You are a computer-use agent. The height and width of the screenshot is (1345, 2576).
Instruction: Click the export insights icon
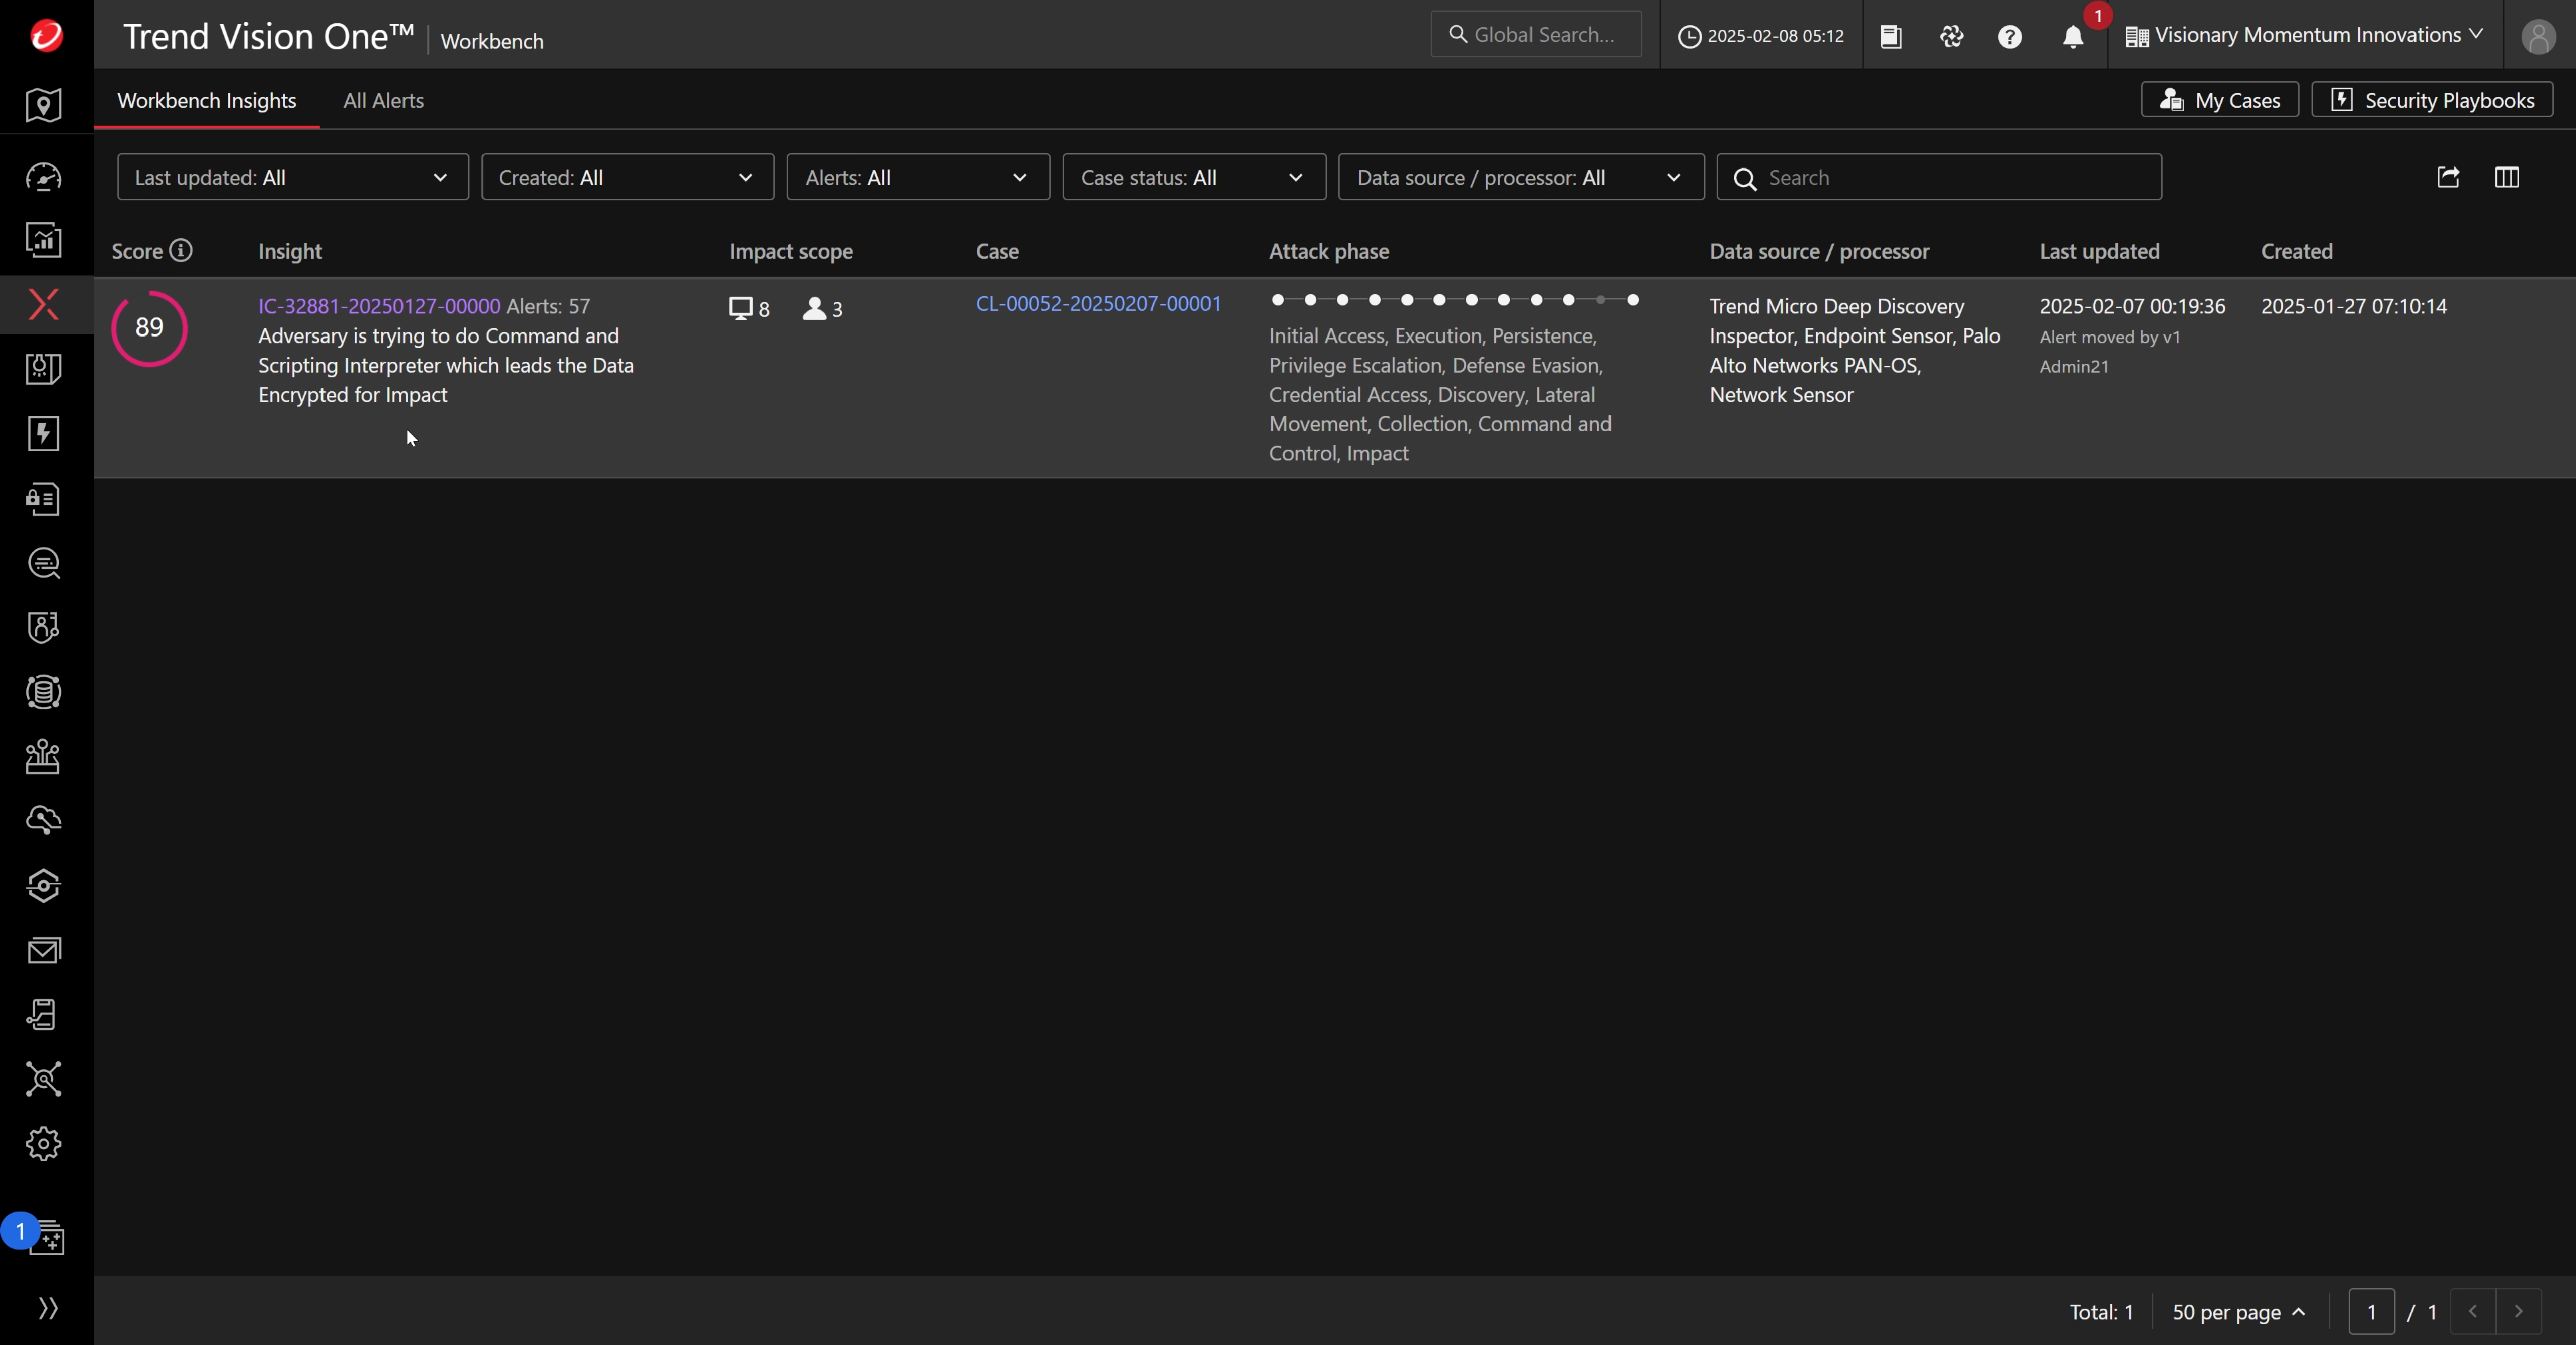click(2448, 177)
